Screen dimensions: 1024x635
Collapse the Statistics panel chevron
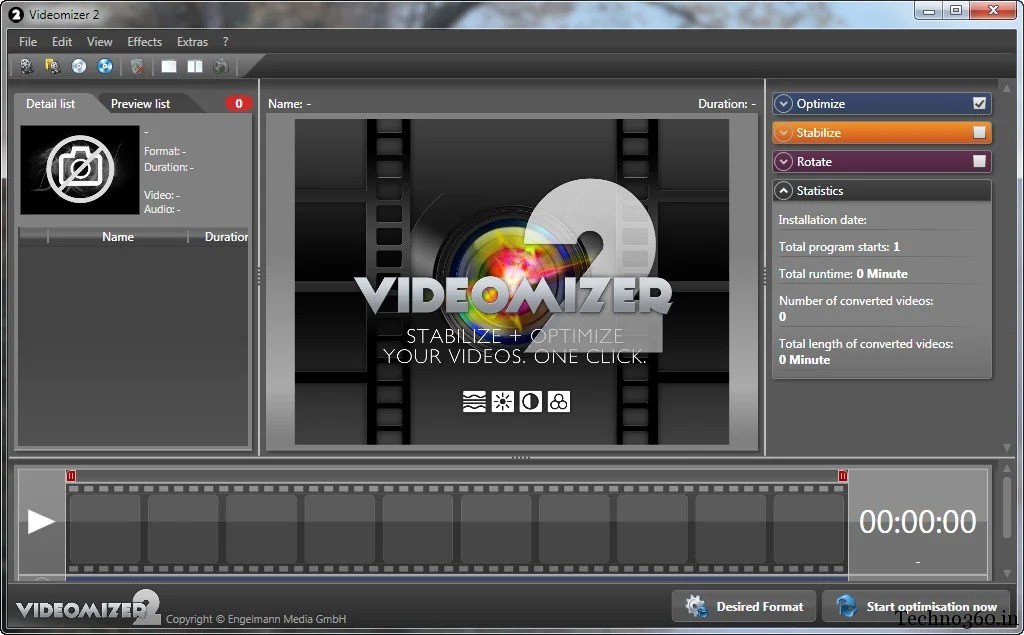tap(783, 191)
